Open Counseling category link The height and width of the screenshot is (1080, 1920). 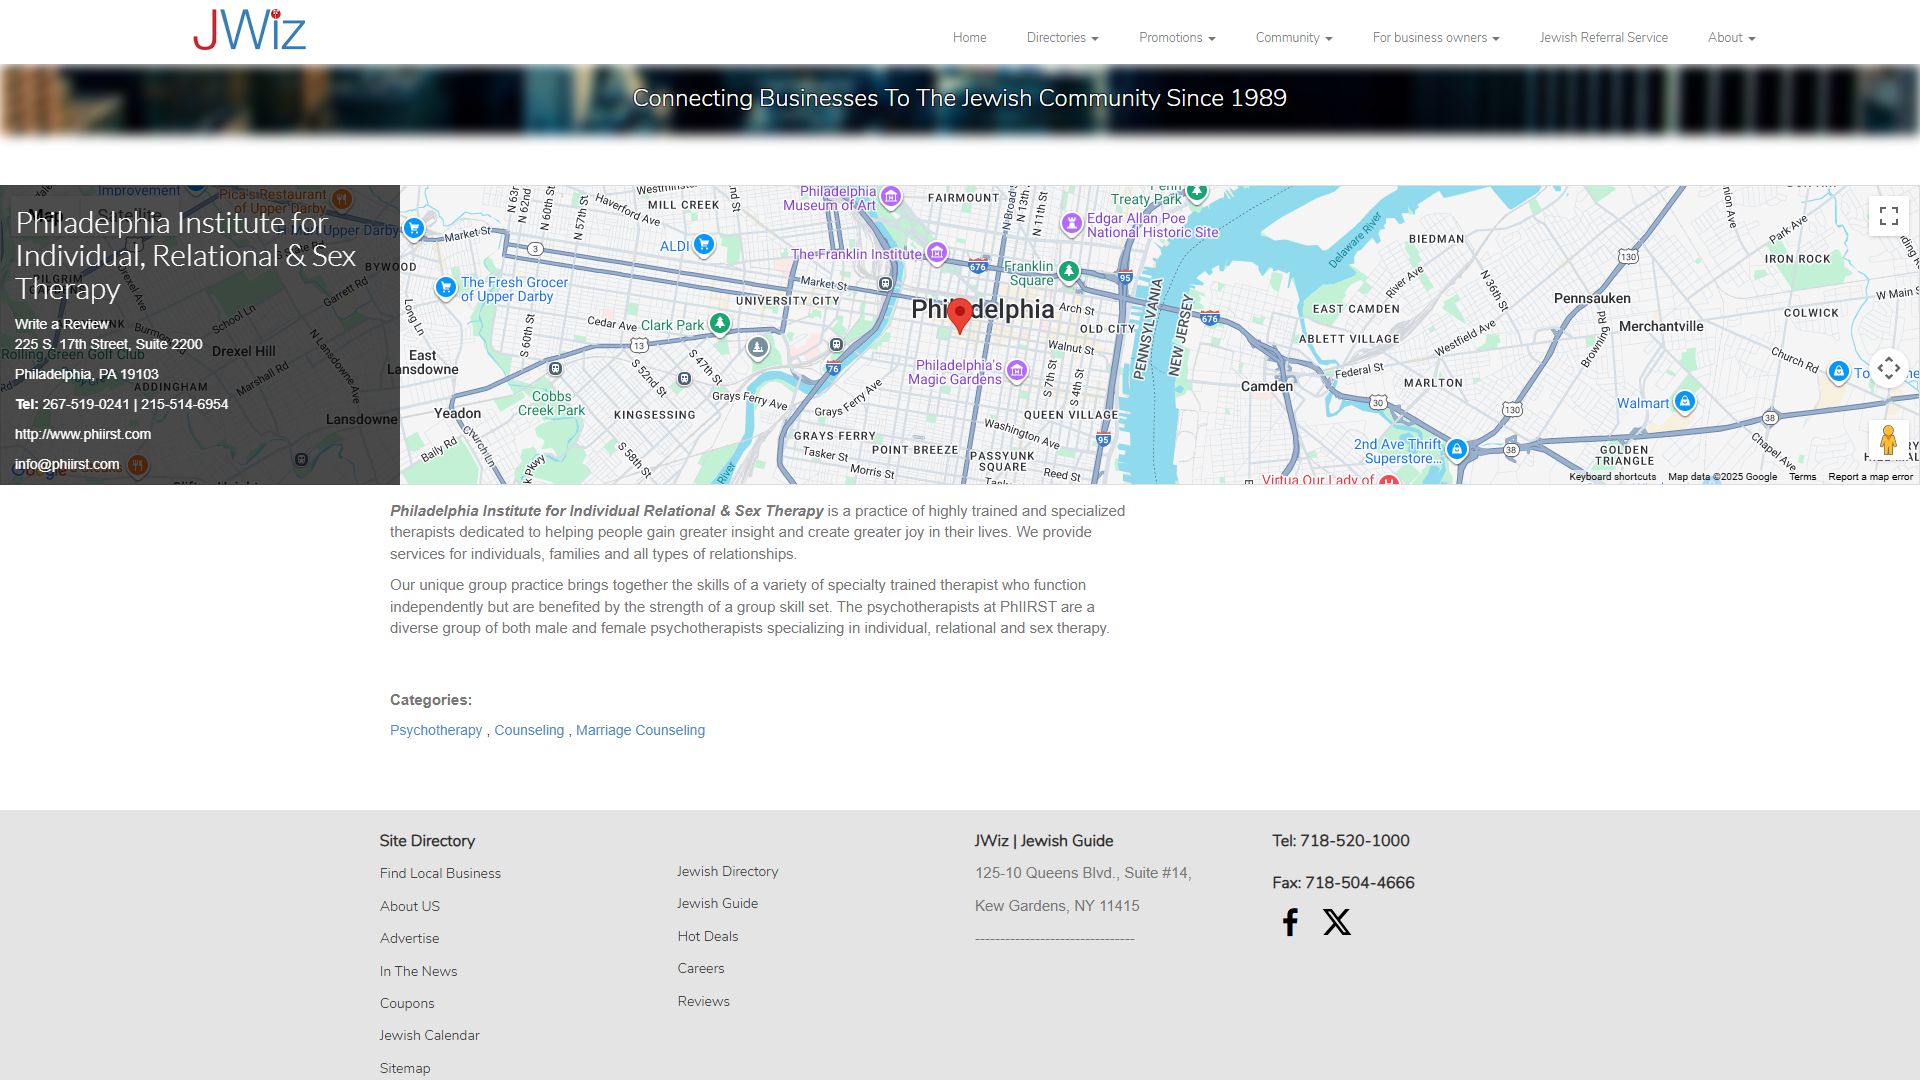click(529, 730)
